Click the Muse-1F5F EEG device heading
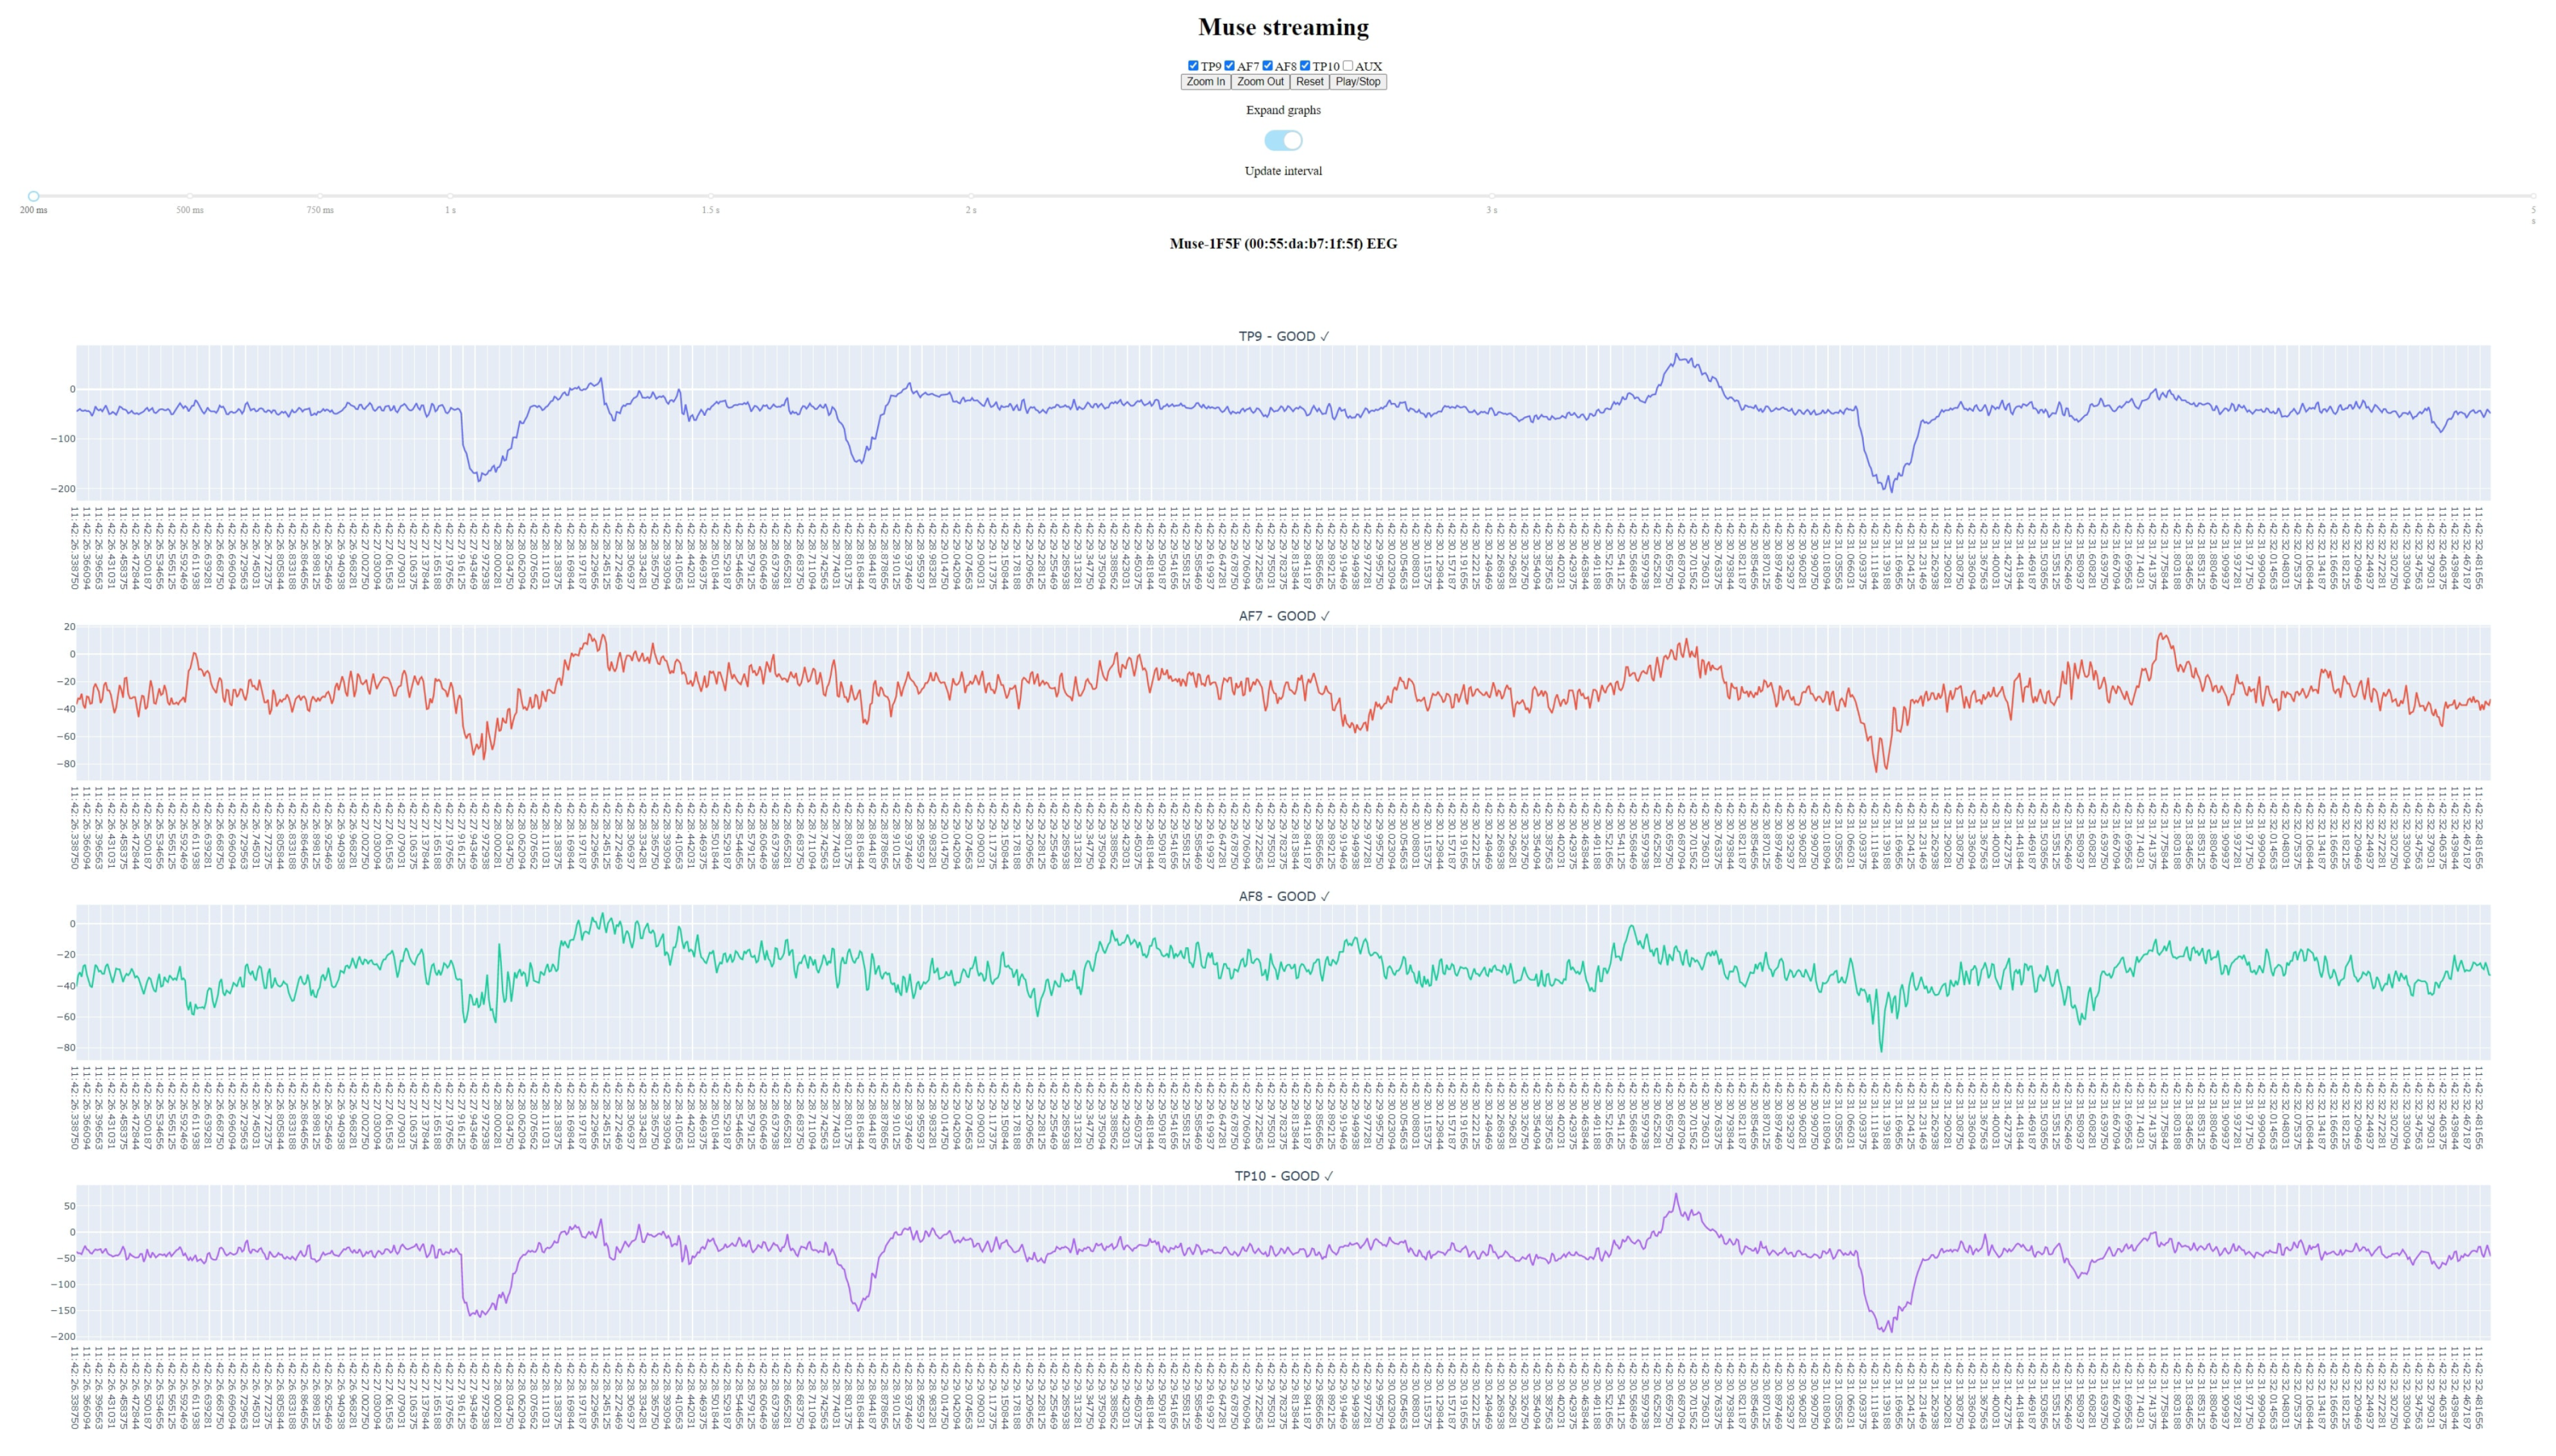 [1283, 243]
